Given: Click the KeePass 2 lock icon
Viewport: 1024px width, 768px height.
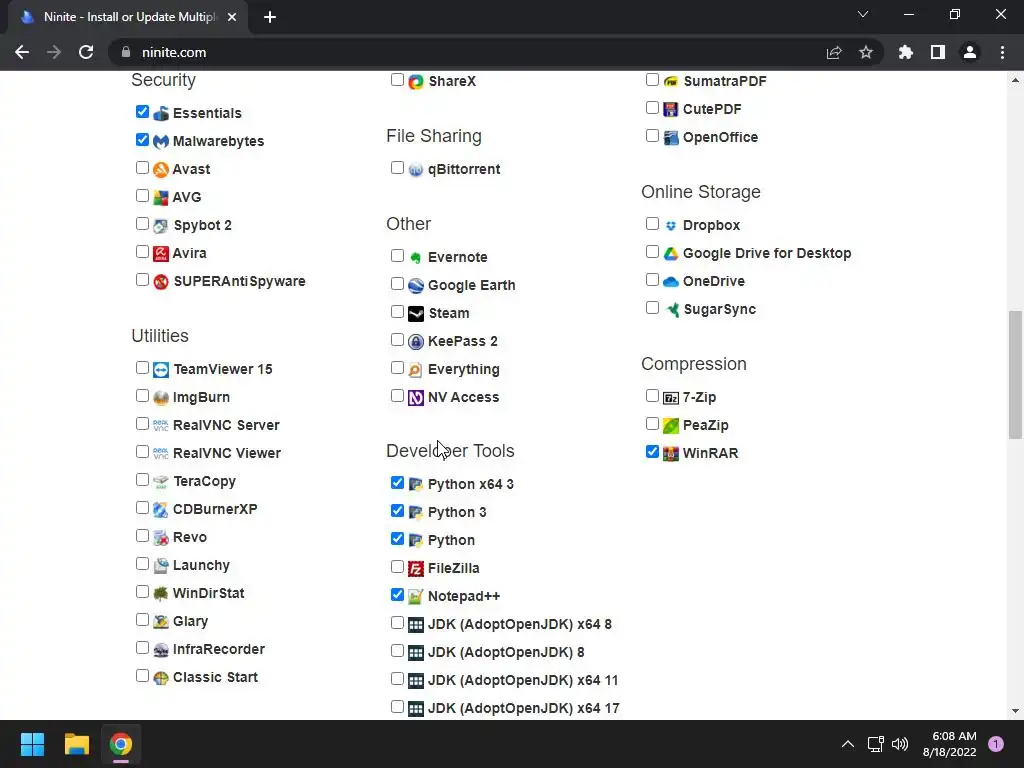Looking at the screenshot, I should click(x=416, y=342).
